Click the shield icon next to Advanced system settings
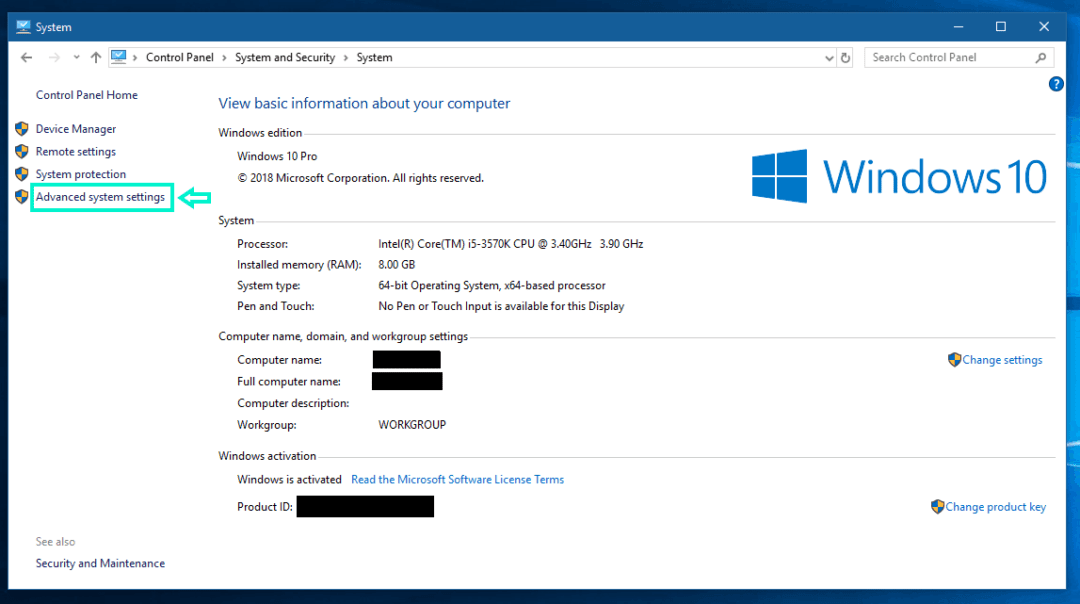Screen dimensions: 1080x604 (x=22, y=196)
